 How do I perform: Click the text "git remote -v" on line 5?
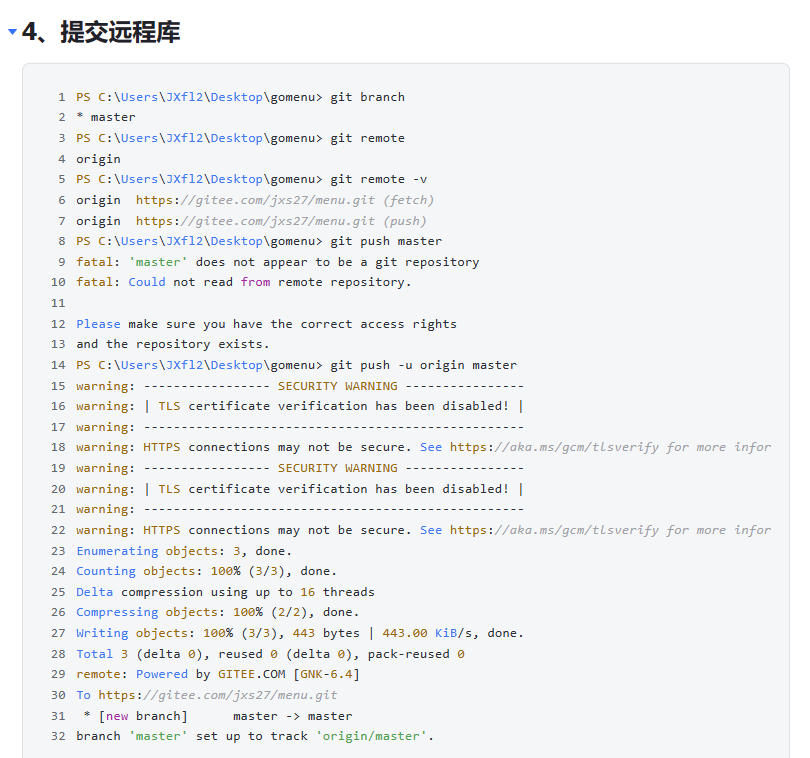(x=390, y=178)
